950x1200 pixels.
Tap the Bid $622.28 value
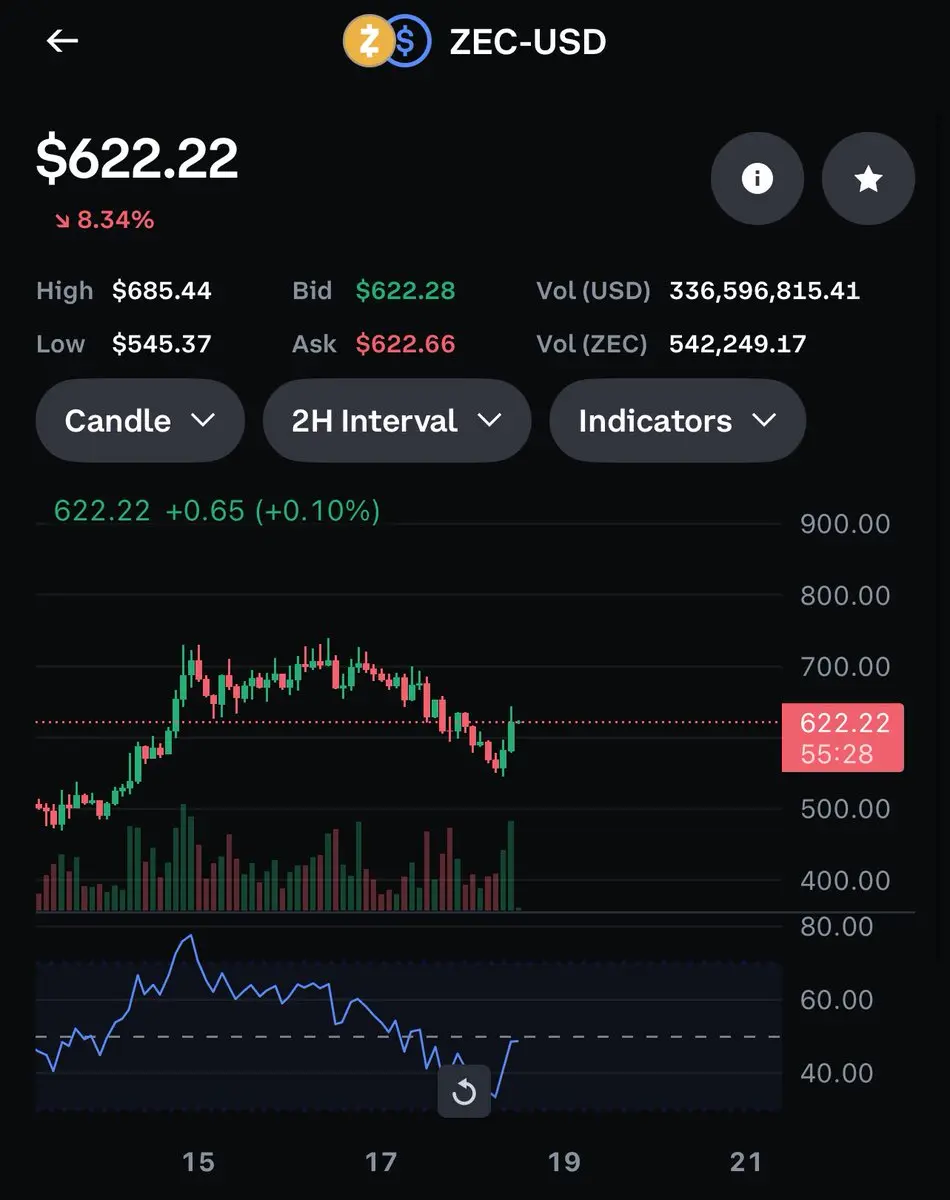405,291
